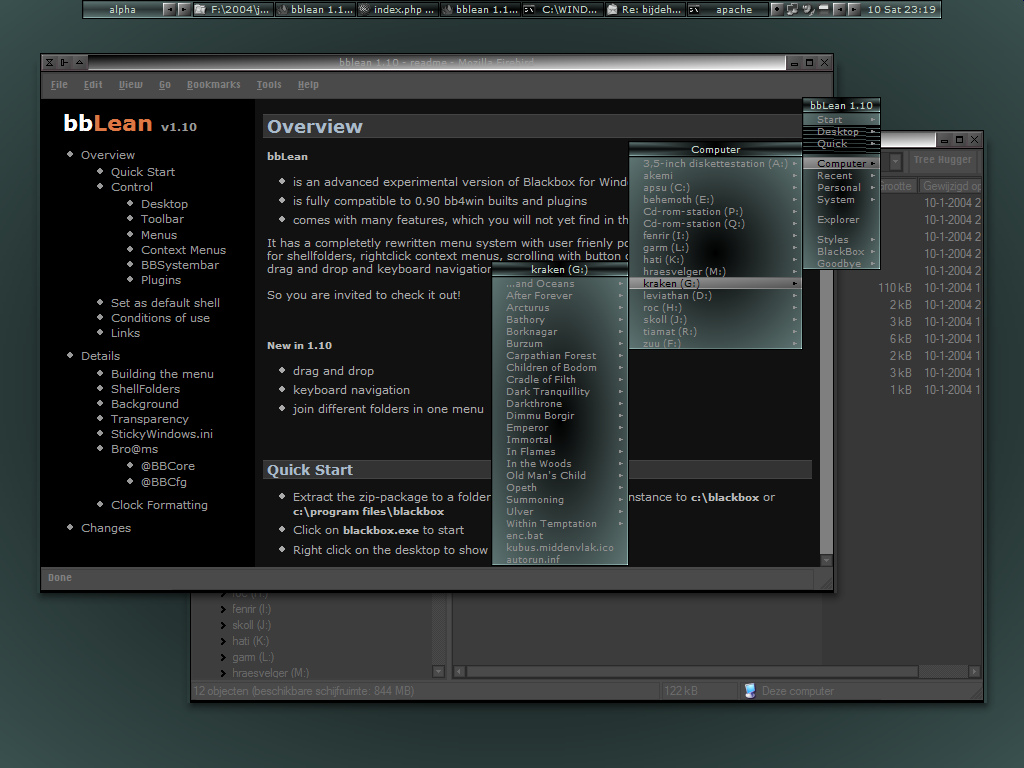The image size is (1024, 768).
Task: Expand the hati (K:) drive in folder tree
Action: [222, 641]
